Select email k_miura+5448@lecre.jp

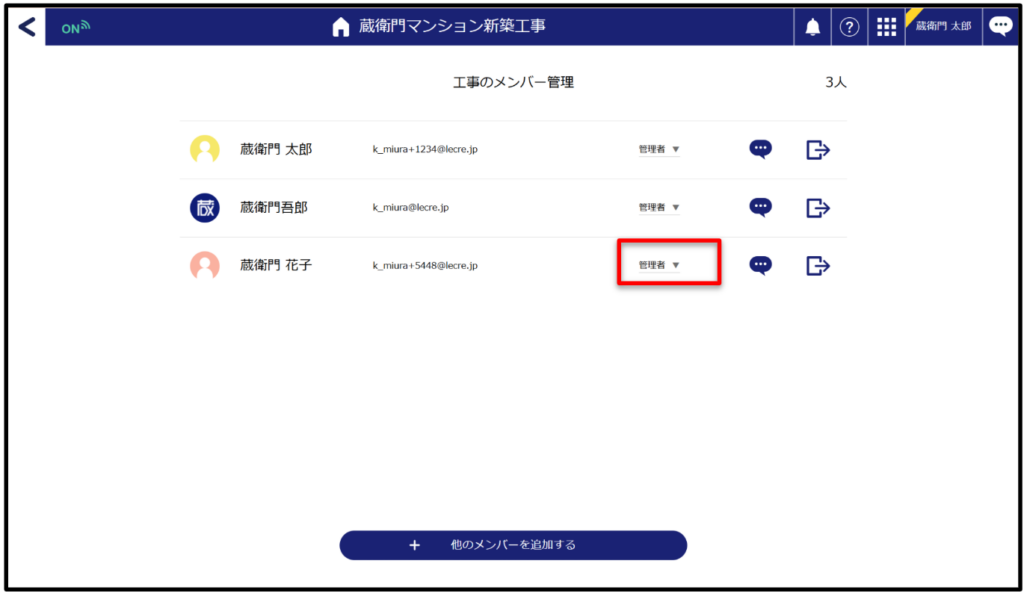pos(425,266)
